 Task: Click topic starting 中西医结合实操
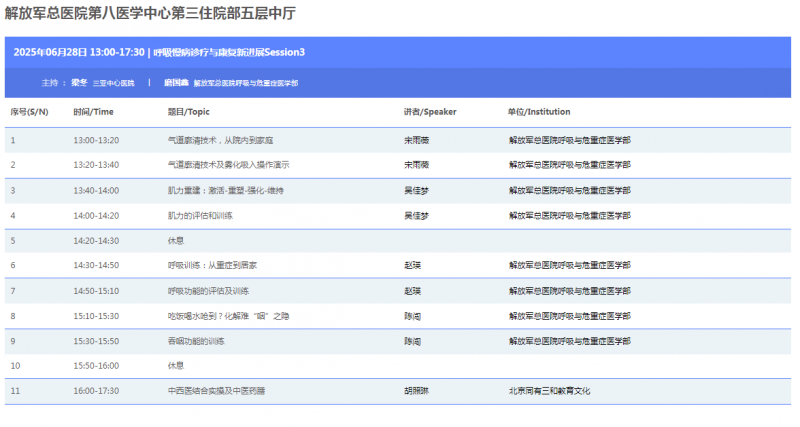(x=216, y=391)
